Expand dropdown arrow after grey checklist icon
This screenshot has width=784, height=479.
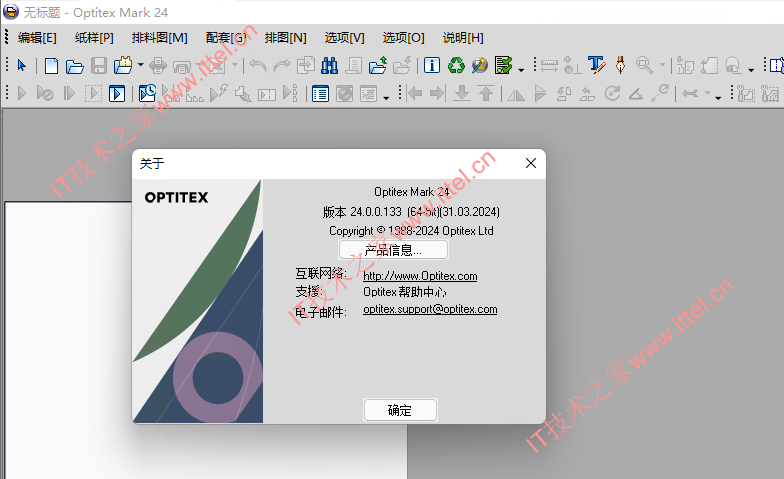coord(386,98)
